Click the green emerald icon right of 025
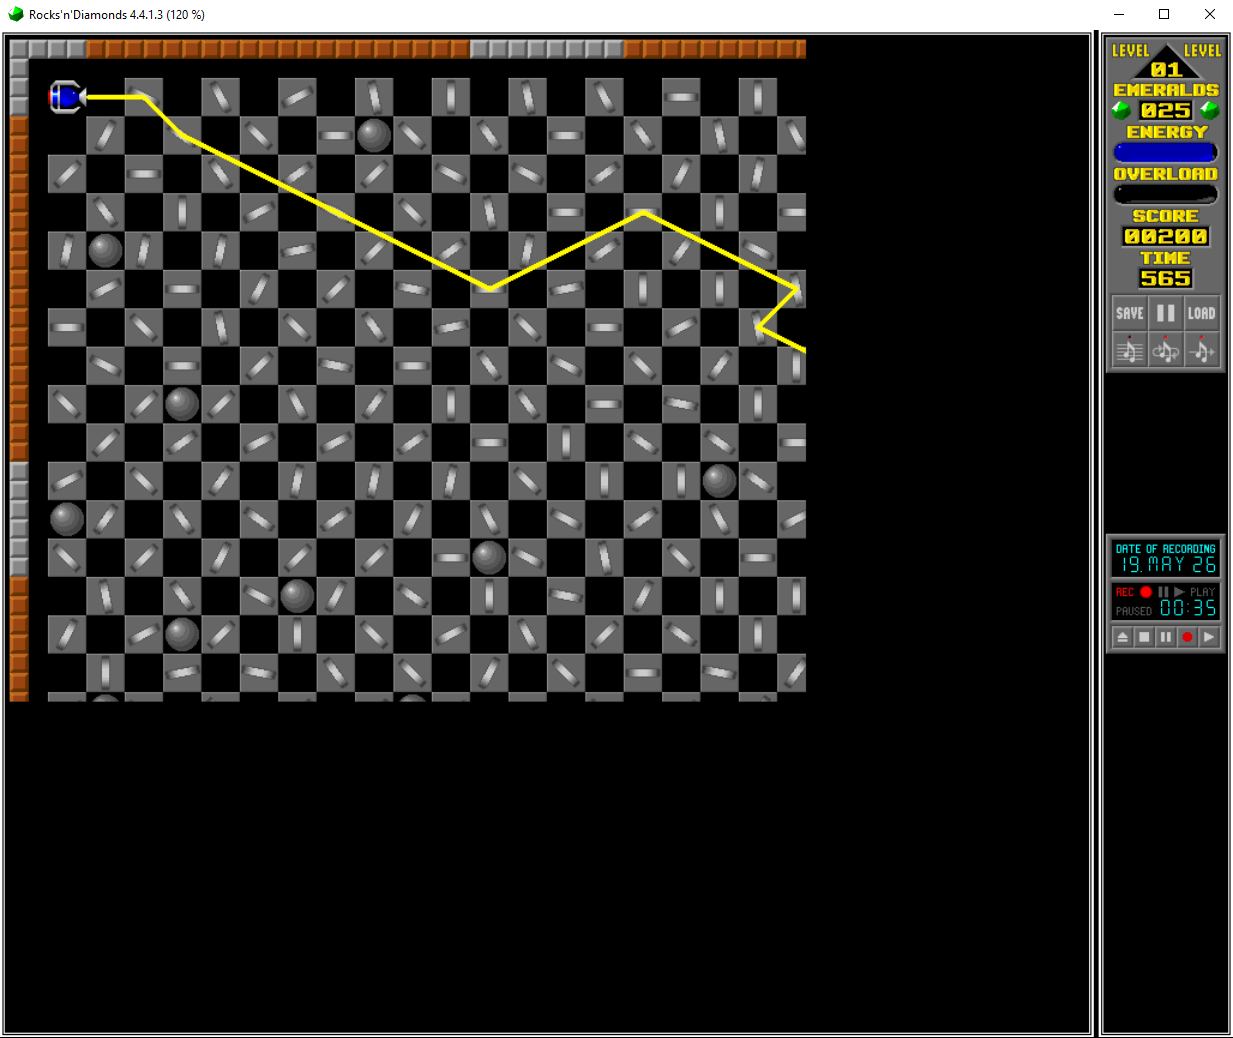Viewport: 1233px width, 1038px height. [1210, 110]
